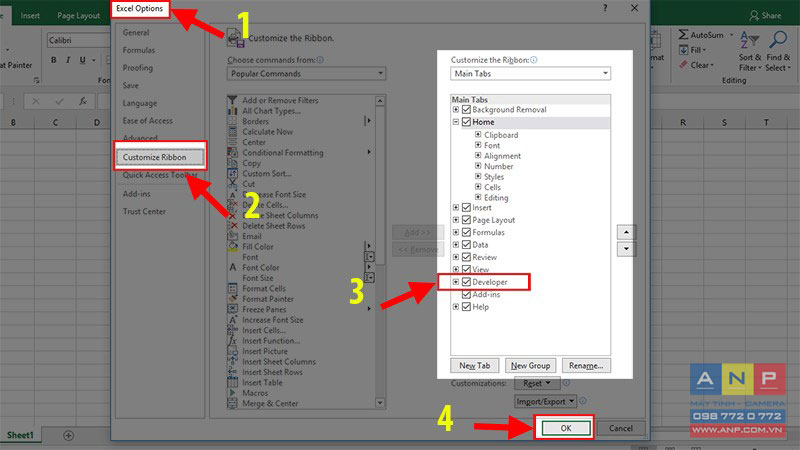Open the Trust Center category
Viewport: 800px width, 450px height.
tap(144, 211)
